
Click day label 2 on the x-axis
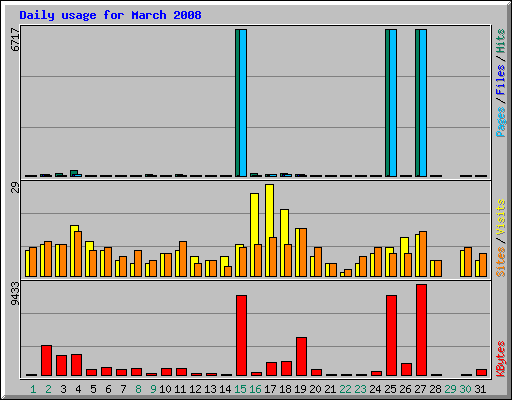pyautogui.click(x=48, y=389)
